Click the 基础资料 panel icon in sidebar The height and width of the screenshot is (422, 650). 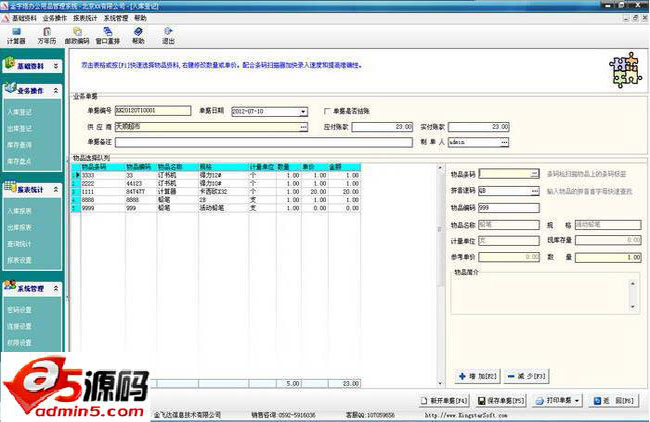pos(10,64)
